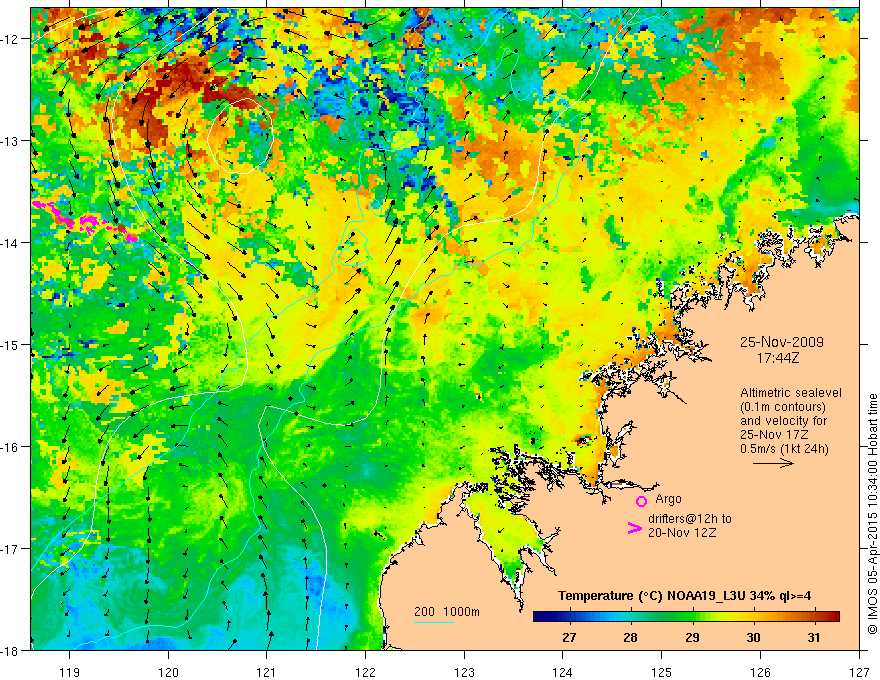
Task: Click the magenta drifters arrowhead legend symbol
Action: click(x=634, y=528)
